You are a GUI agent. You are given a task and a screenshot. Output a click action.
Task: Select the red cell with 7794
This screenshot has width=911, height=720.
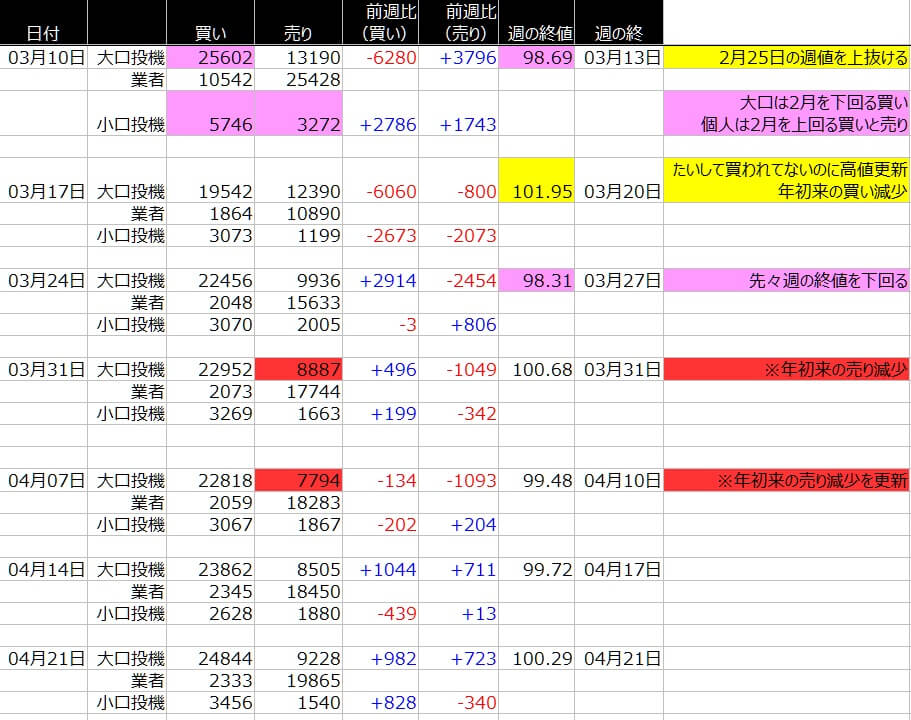298,480
